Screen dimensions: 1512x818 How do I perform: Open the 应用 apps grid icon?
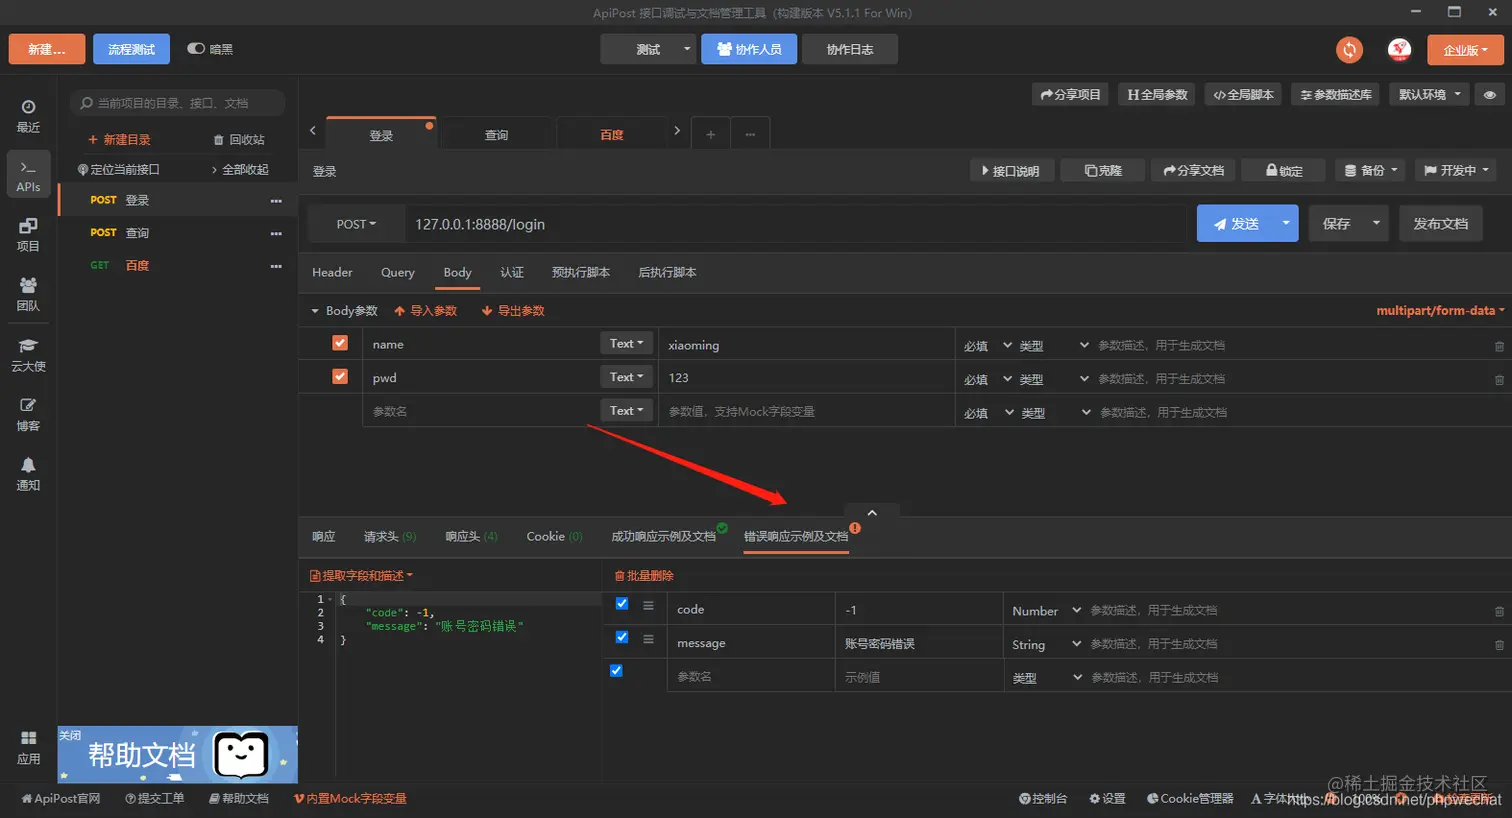[x=28, y=747]
